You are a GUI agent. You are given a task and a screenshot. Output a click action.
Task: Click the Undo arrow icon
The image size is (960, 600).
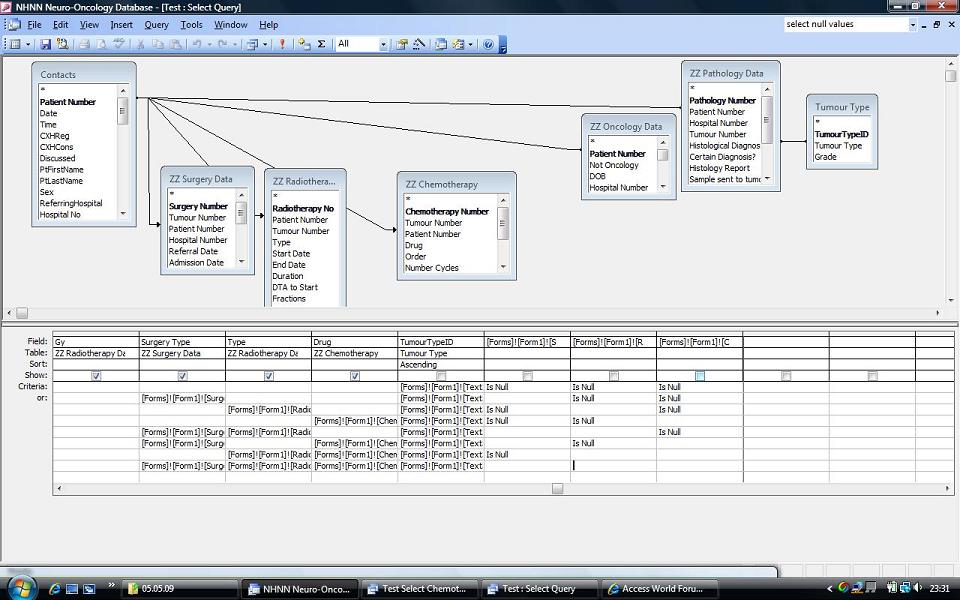pos(197,44)
